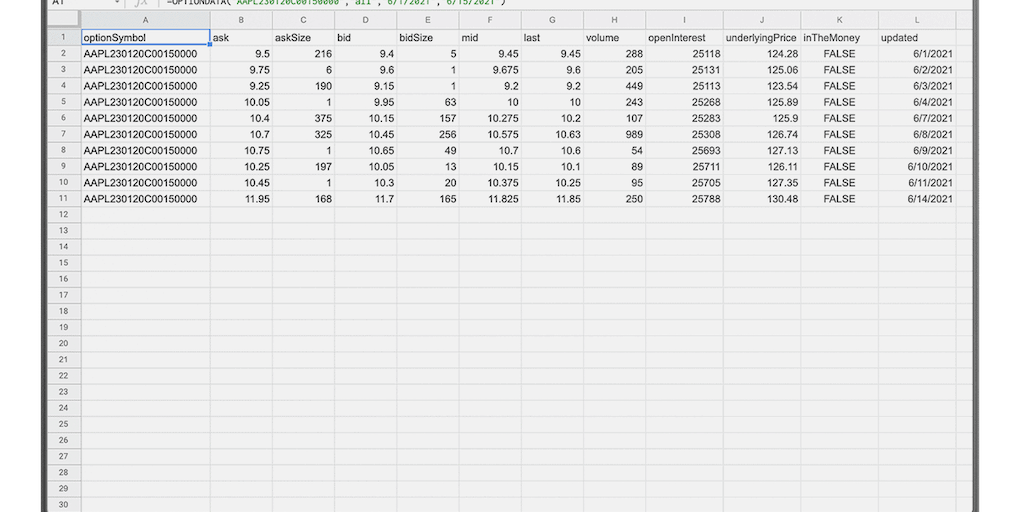Click the 'ask' header cell
Viewport: 1024px width, 512px height.
(242, 38)
